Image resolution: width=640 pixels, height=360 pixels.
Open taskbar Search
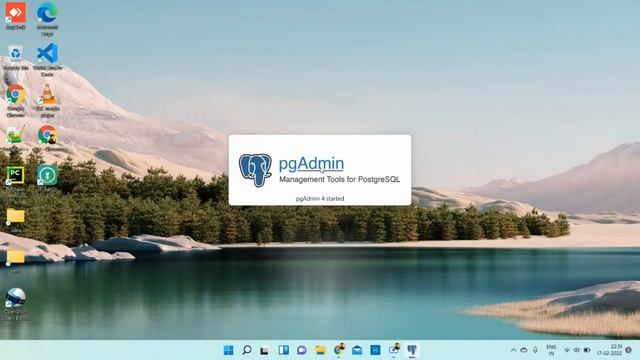coord(247,350)
